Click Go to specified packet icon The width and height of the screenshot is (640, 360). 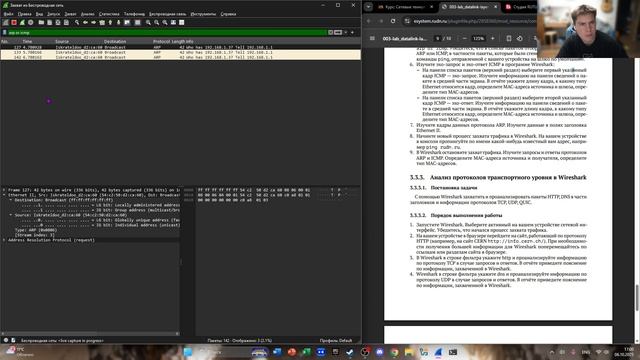coord(102,22)
